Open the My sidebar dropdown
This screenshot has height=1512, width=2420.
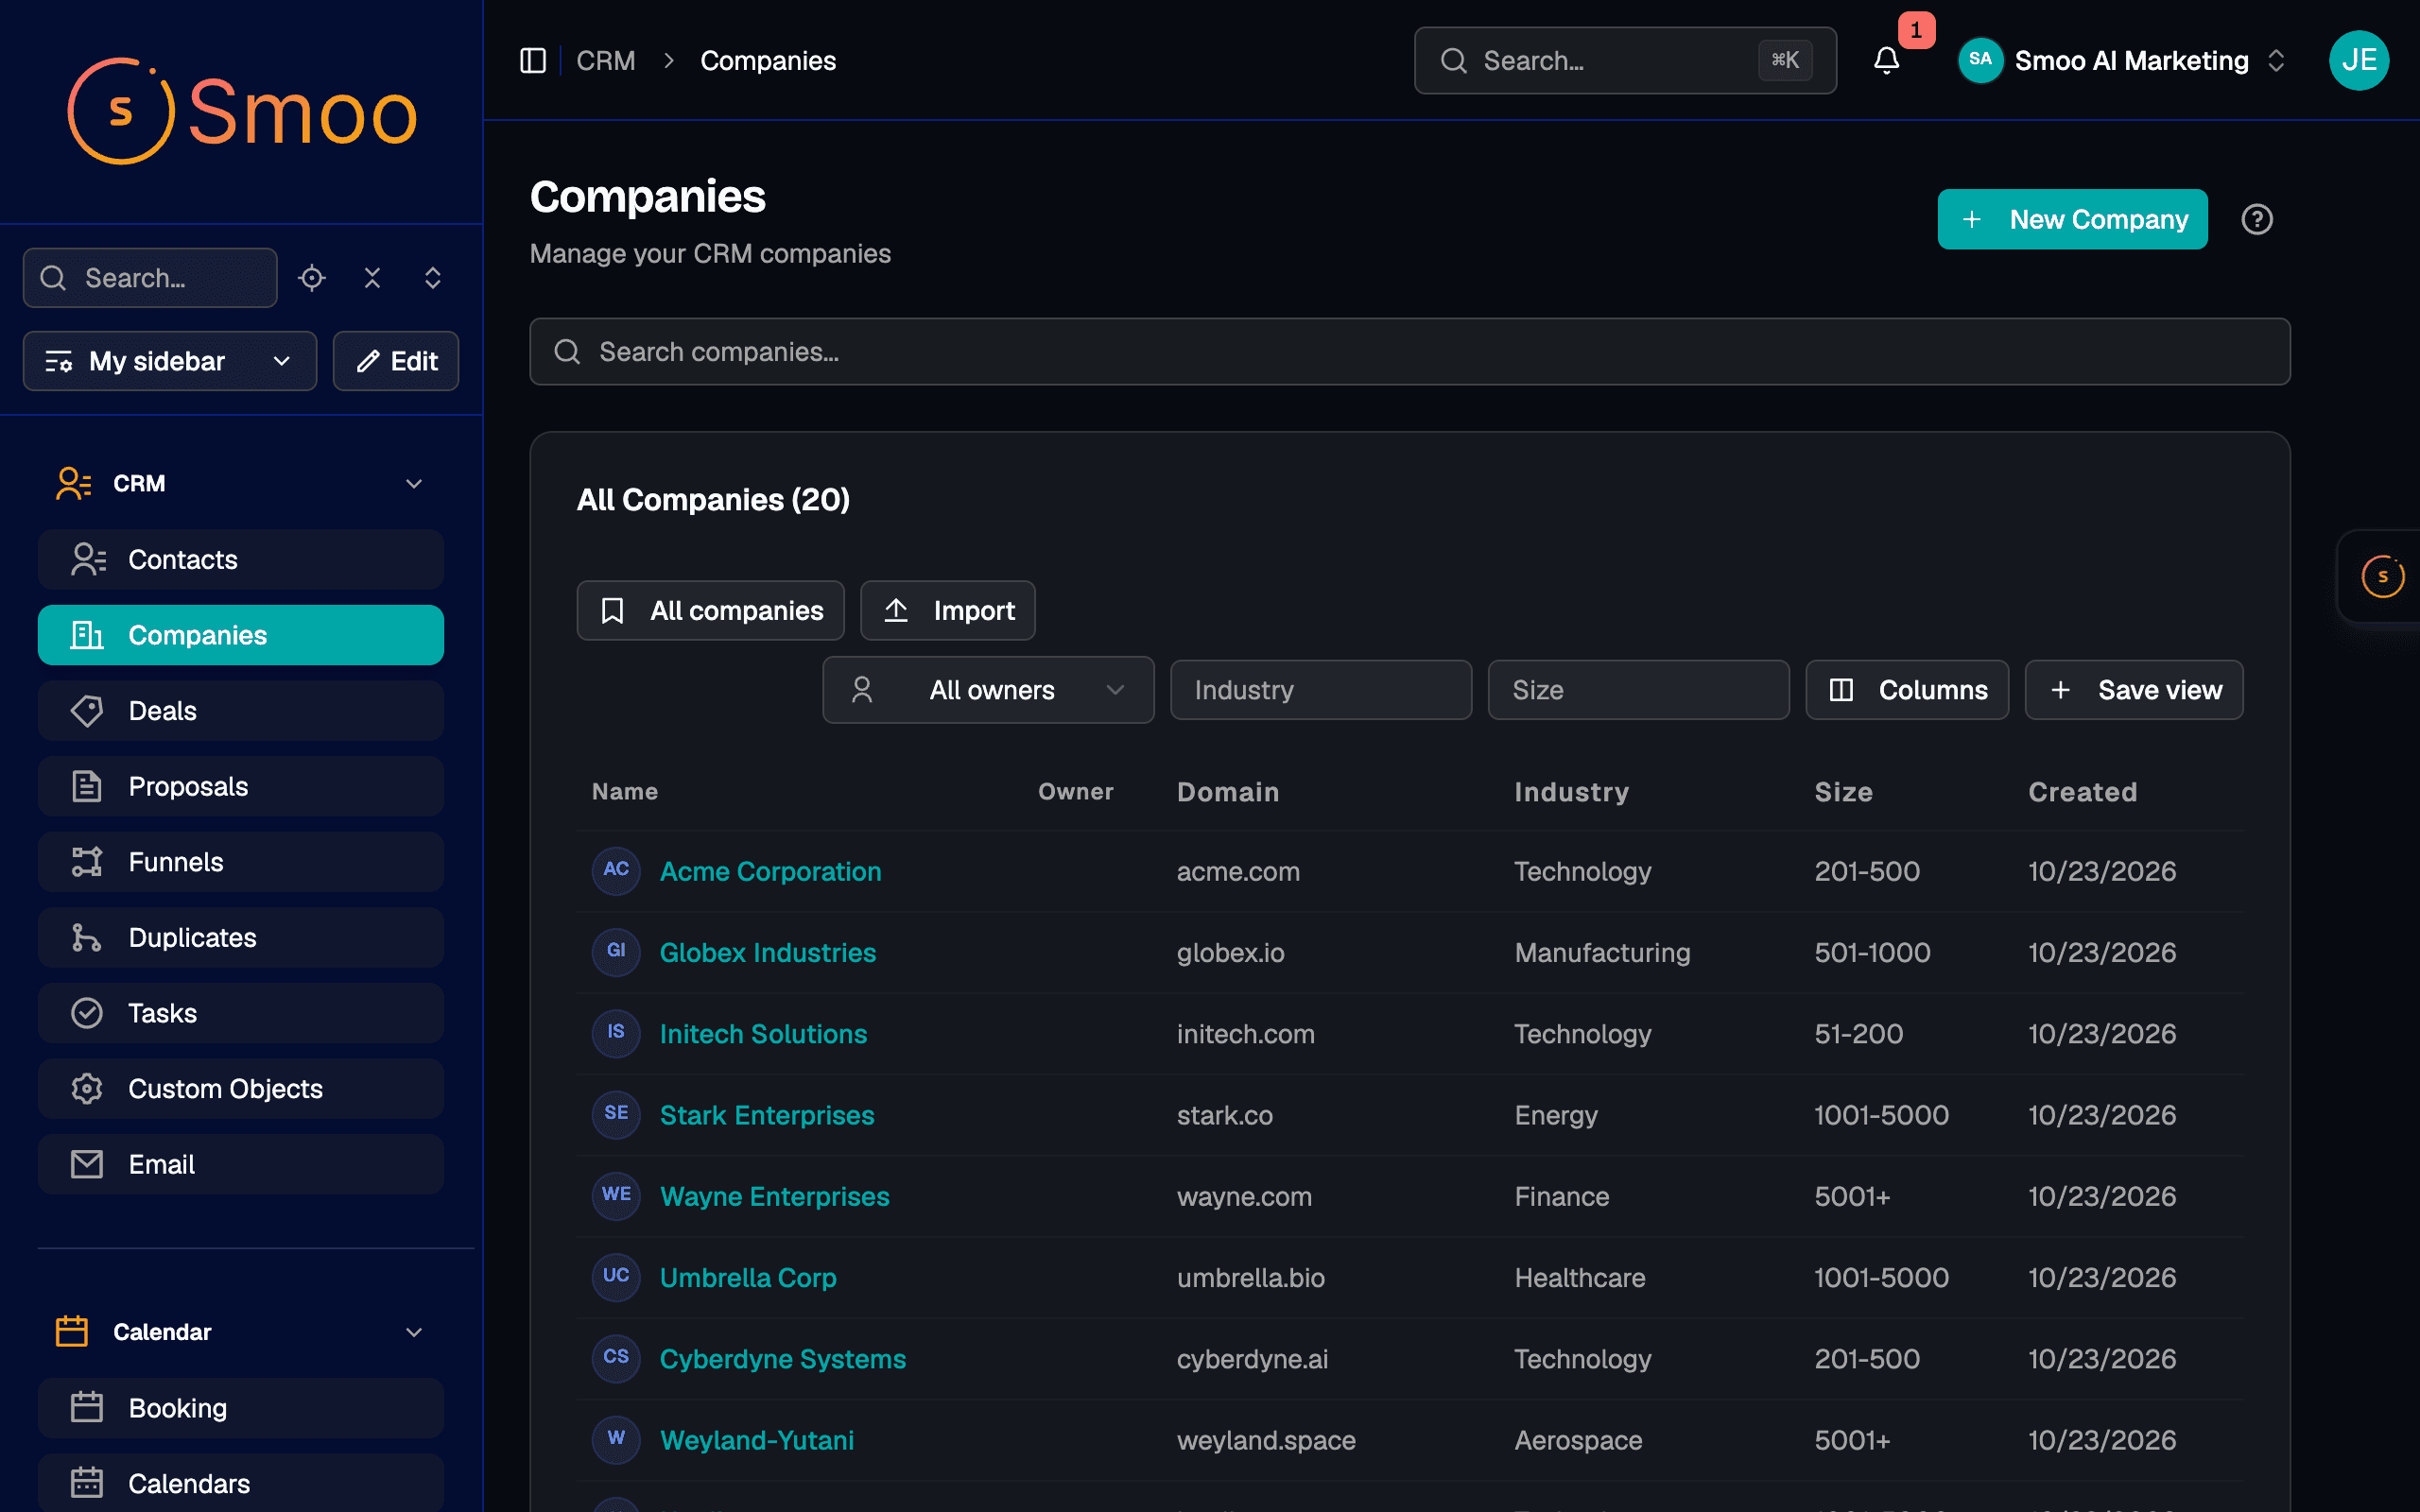point(170,361)
